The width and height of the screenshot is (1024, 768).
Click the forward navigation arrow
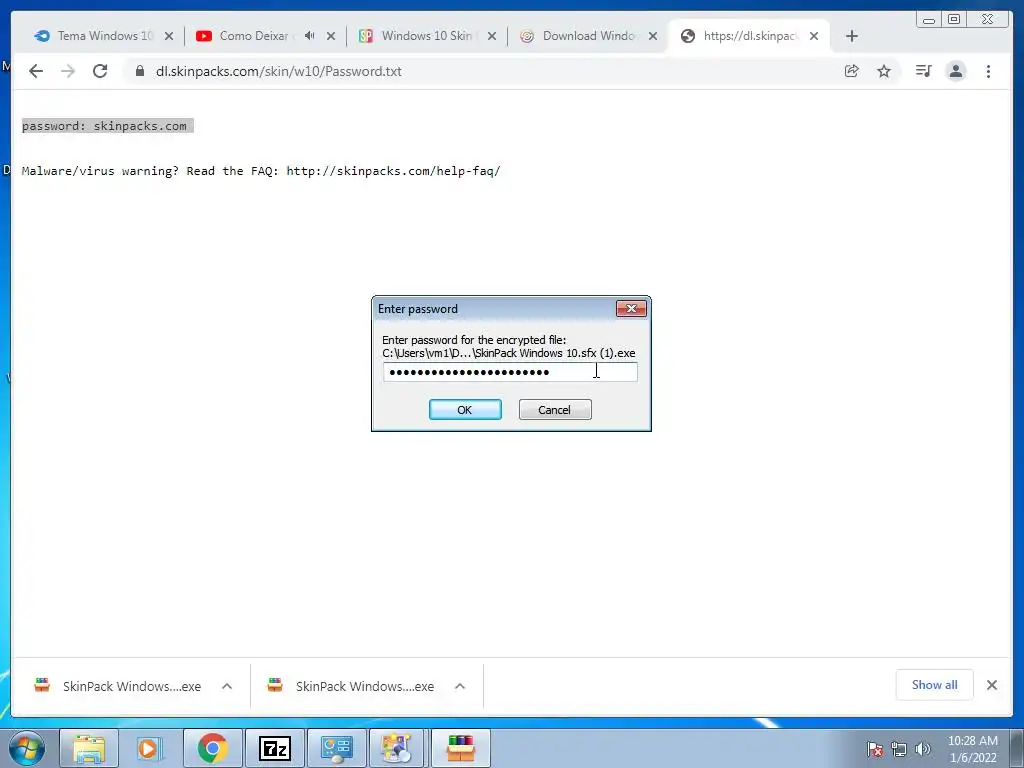[x=68, y=71]
